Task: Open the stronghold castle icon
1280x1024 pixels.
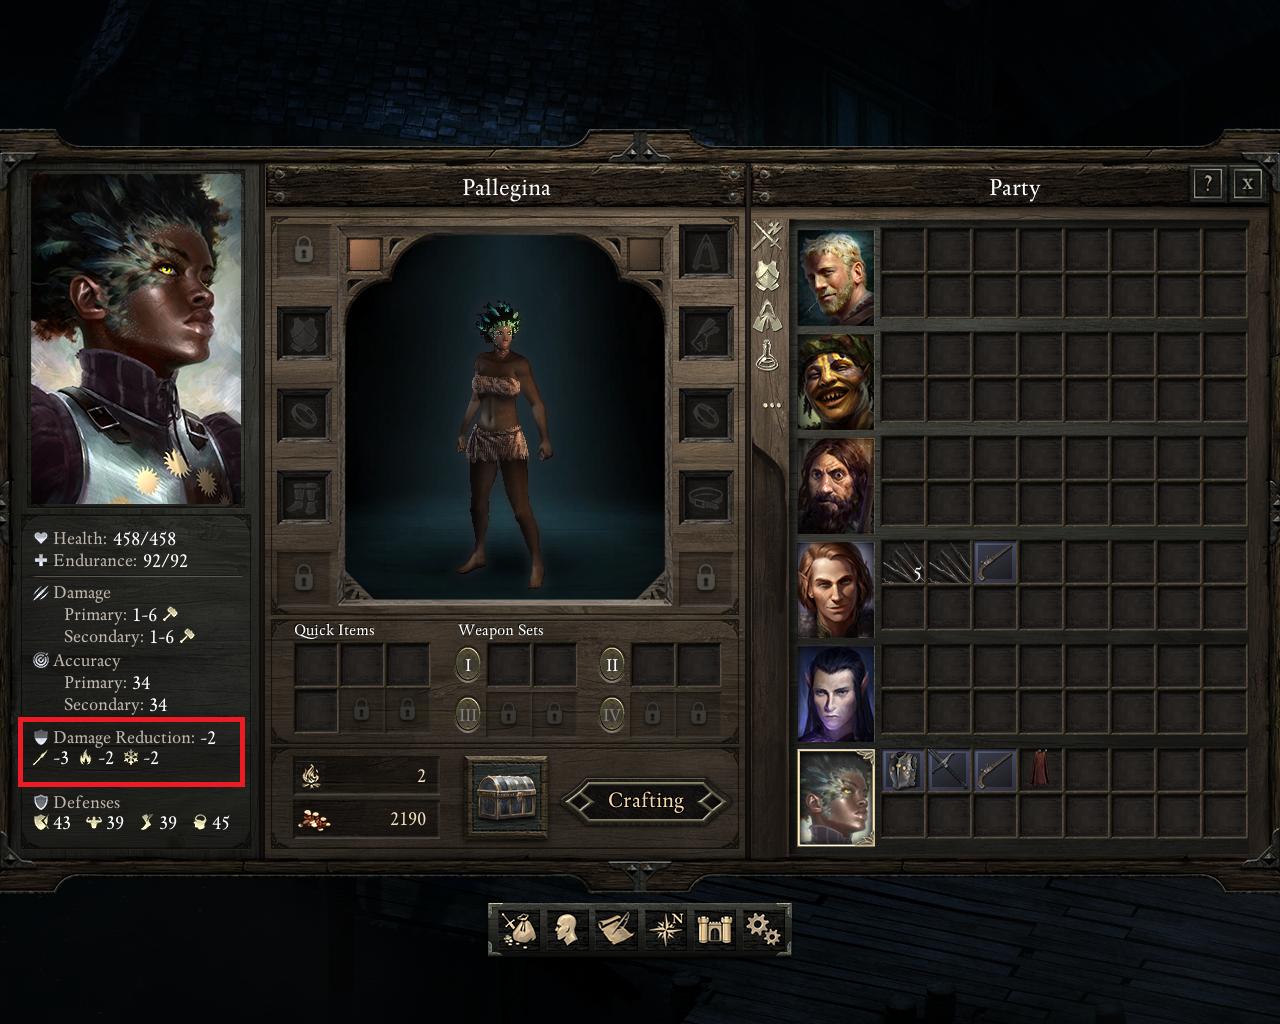Action: 714,929
